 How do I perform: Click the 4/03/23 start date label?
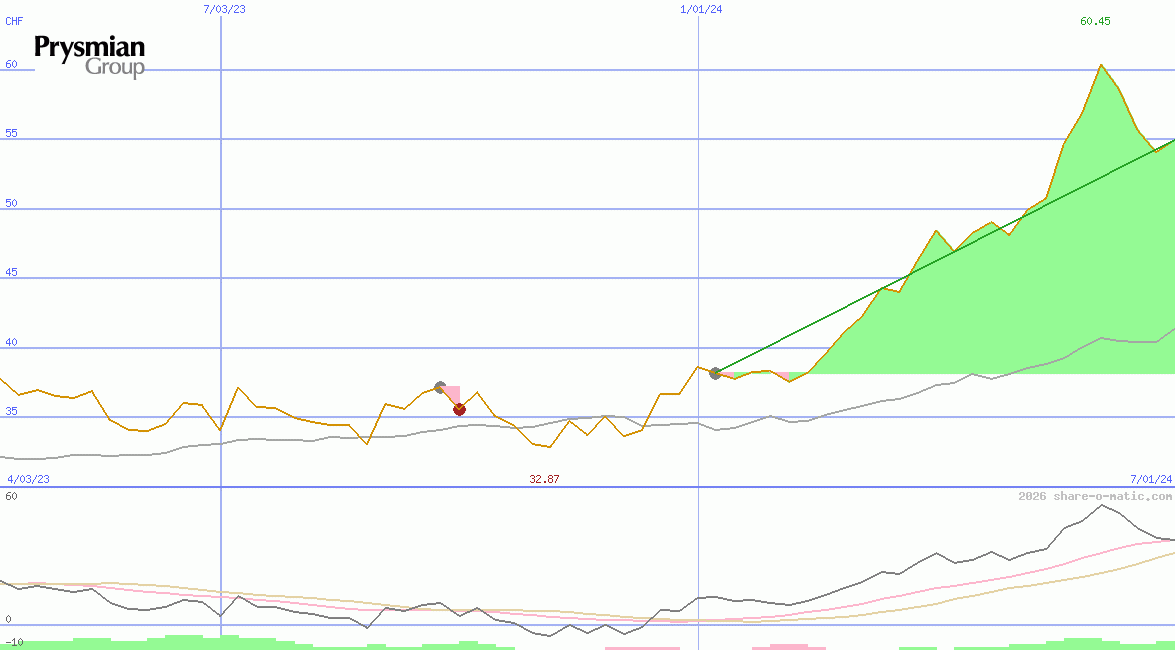point(28,479)
